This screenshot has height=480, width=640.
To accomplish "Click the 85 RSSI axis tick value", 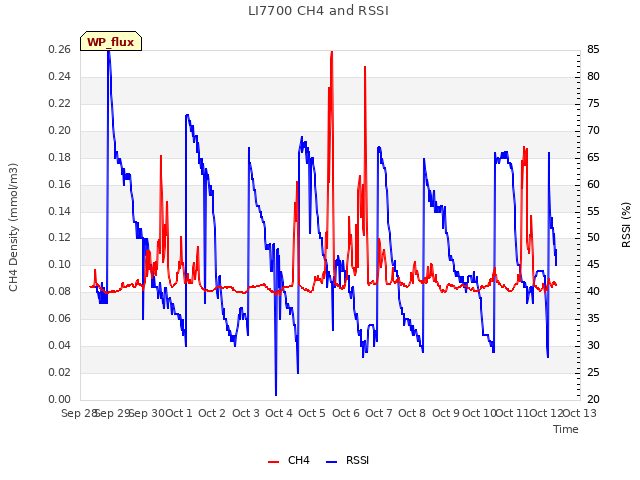I will (593, 49).
